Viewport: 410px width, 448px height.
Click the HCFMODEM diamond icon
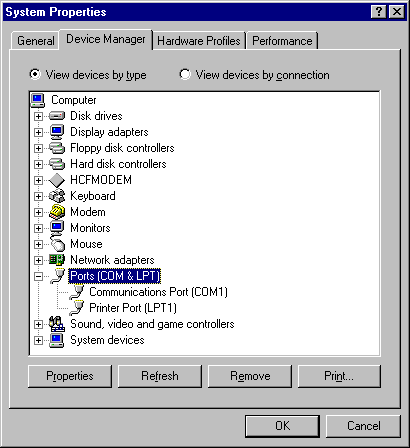point(57,180)
